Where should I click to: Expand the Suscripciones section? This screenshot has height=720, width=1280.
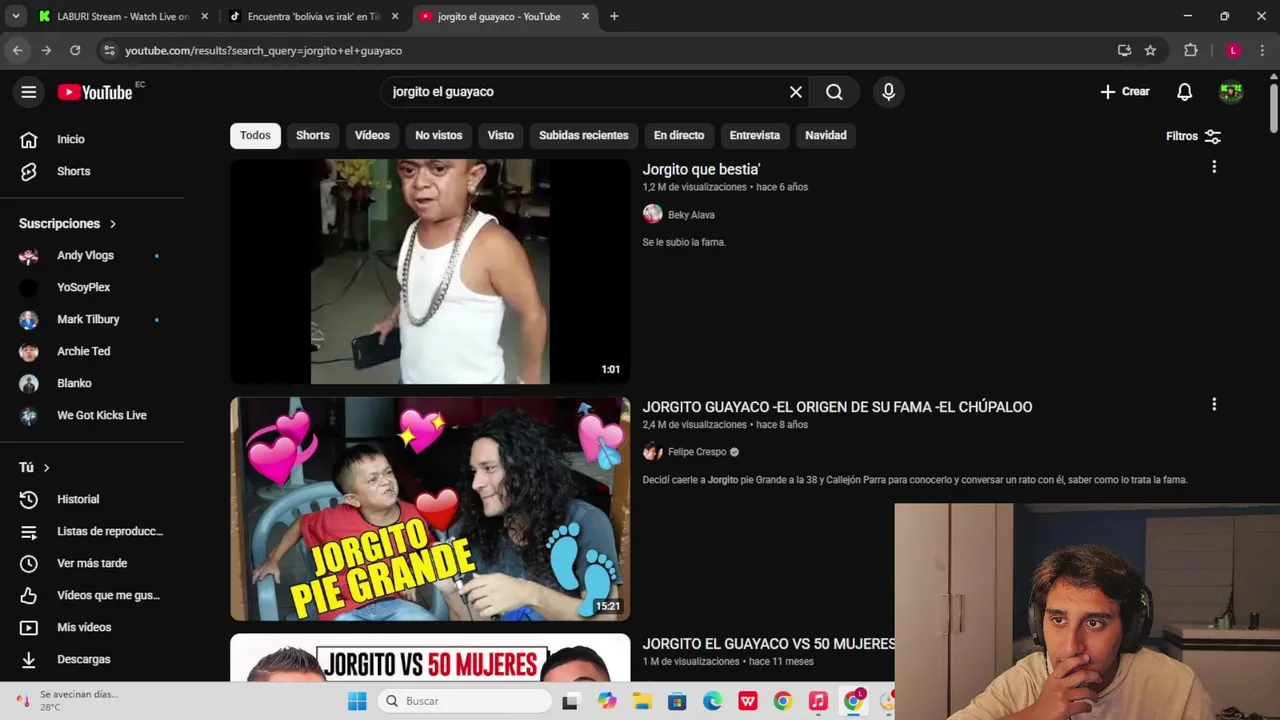[x=68, y=224]
